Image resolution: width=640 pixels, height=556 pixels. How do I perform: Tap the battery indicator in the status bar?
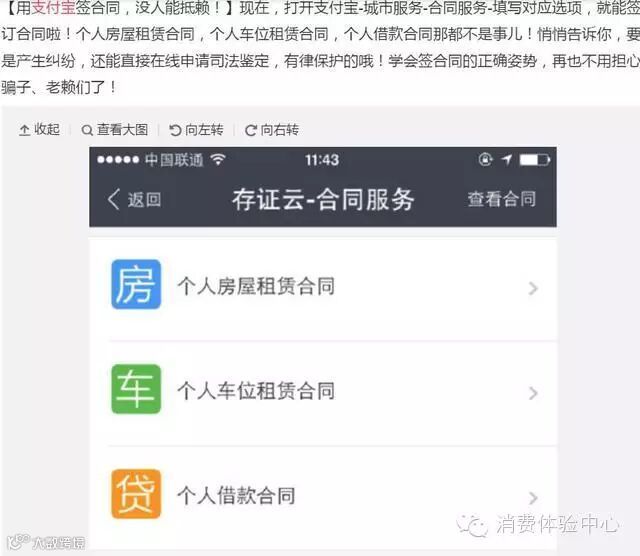(x=535, y=160)
